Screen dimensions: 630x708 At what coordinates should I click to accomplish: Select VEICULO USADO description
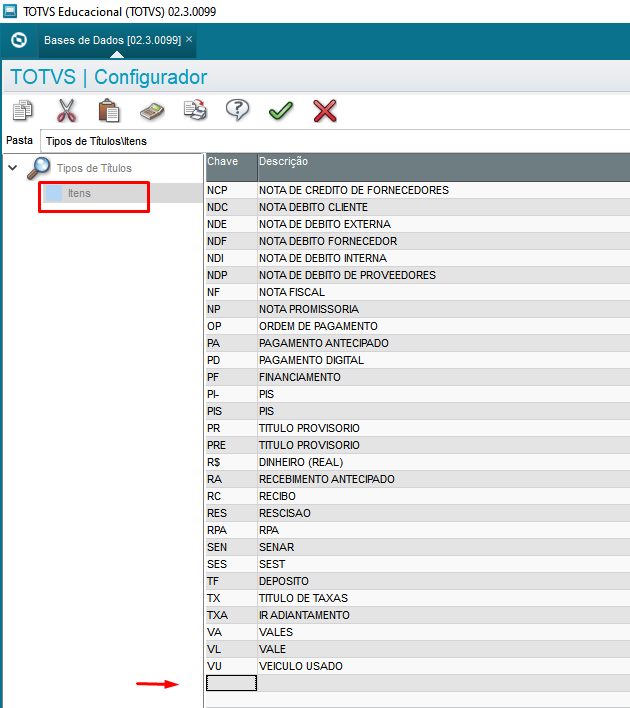click(x=444, y=666)
